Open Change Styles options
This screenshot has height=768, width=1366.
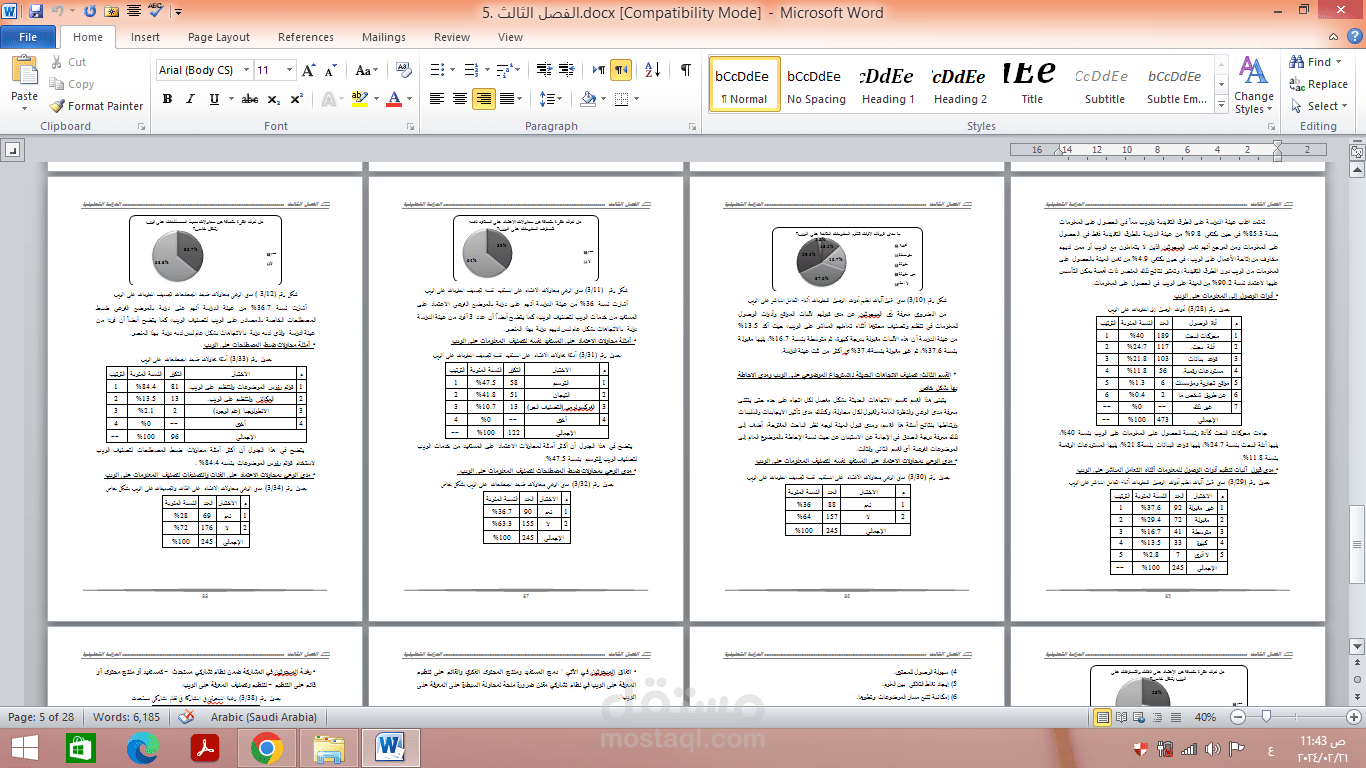(x=1253, y=85)
